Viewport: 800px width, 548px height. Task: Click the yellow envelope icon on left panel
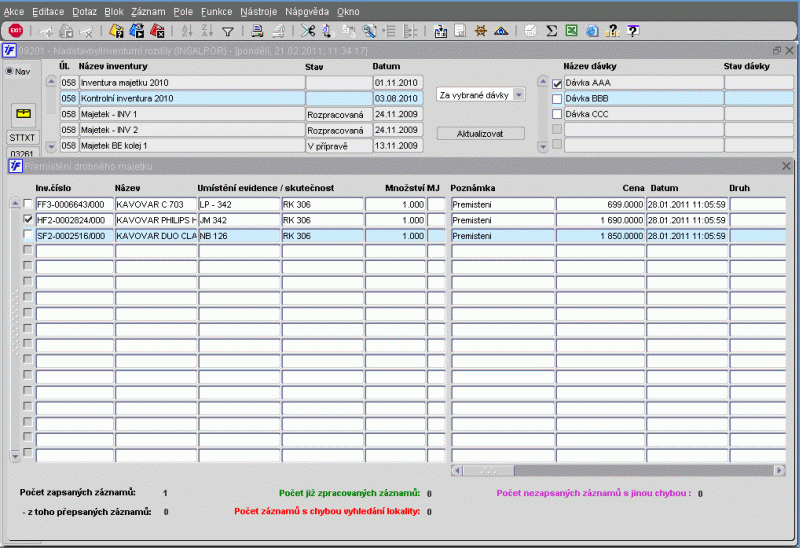pos(23,114)
